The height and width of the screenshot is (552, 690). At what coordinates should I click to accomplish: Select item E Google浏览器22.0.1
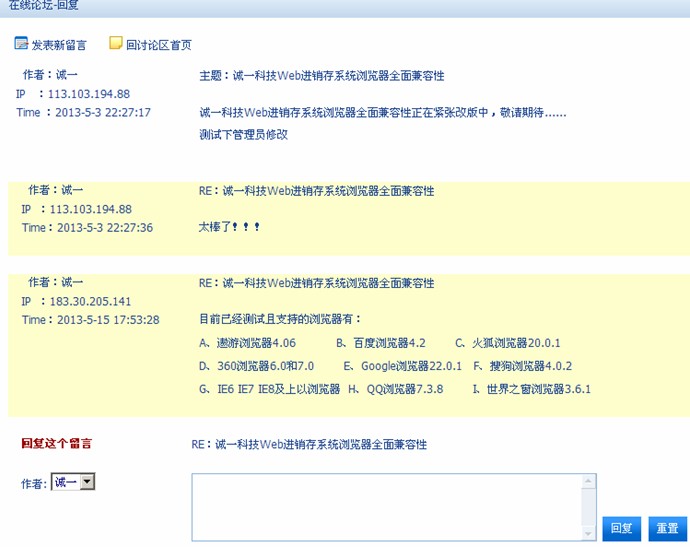pyautogui.click(x=403, y=366)
